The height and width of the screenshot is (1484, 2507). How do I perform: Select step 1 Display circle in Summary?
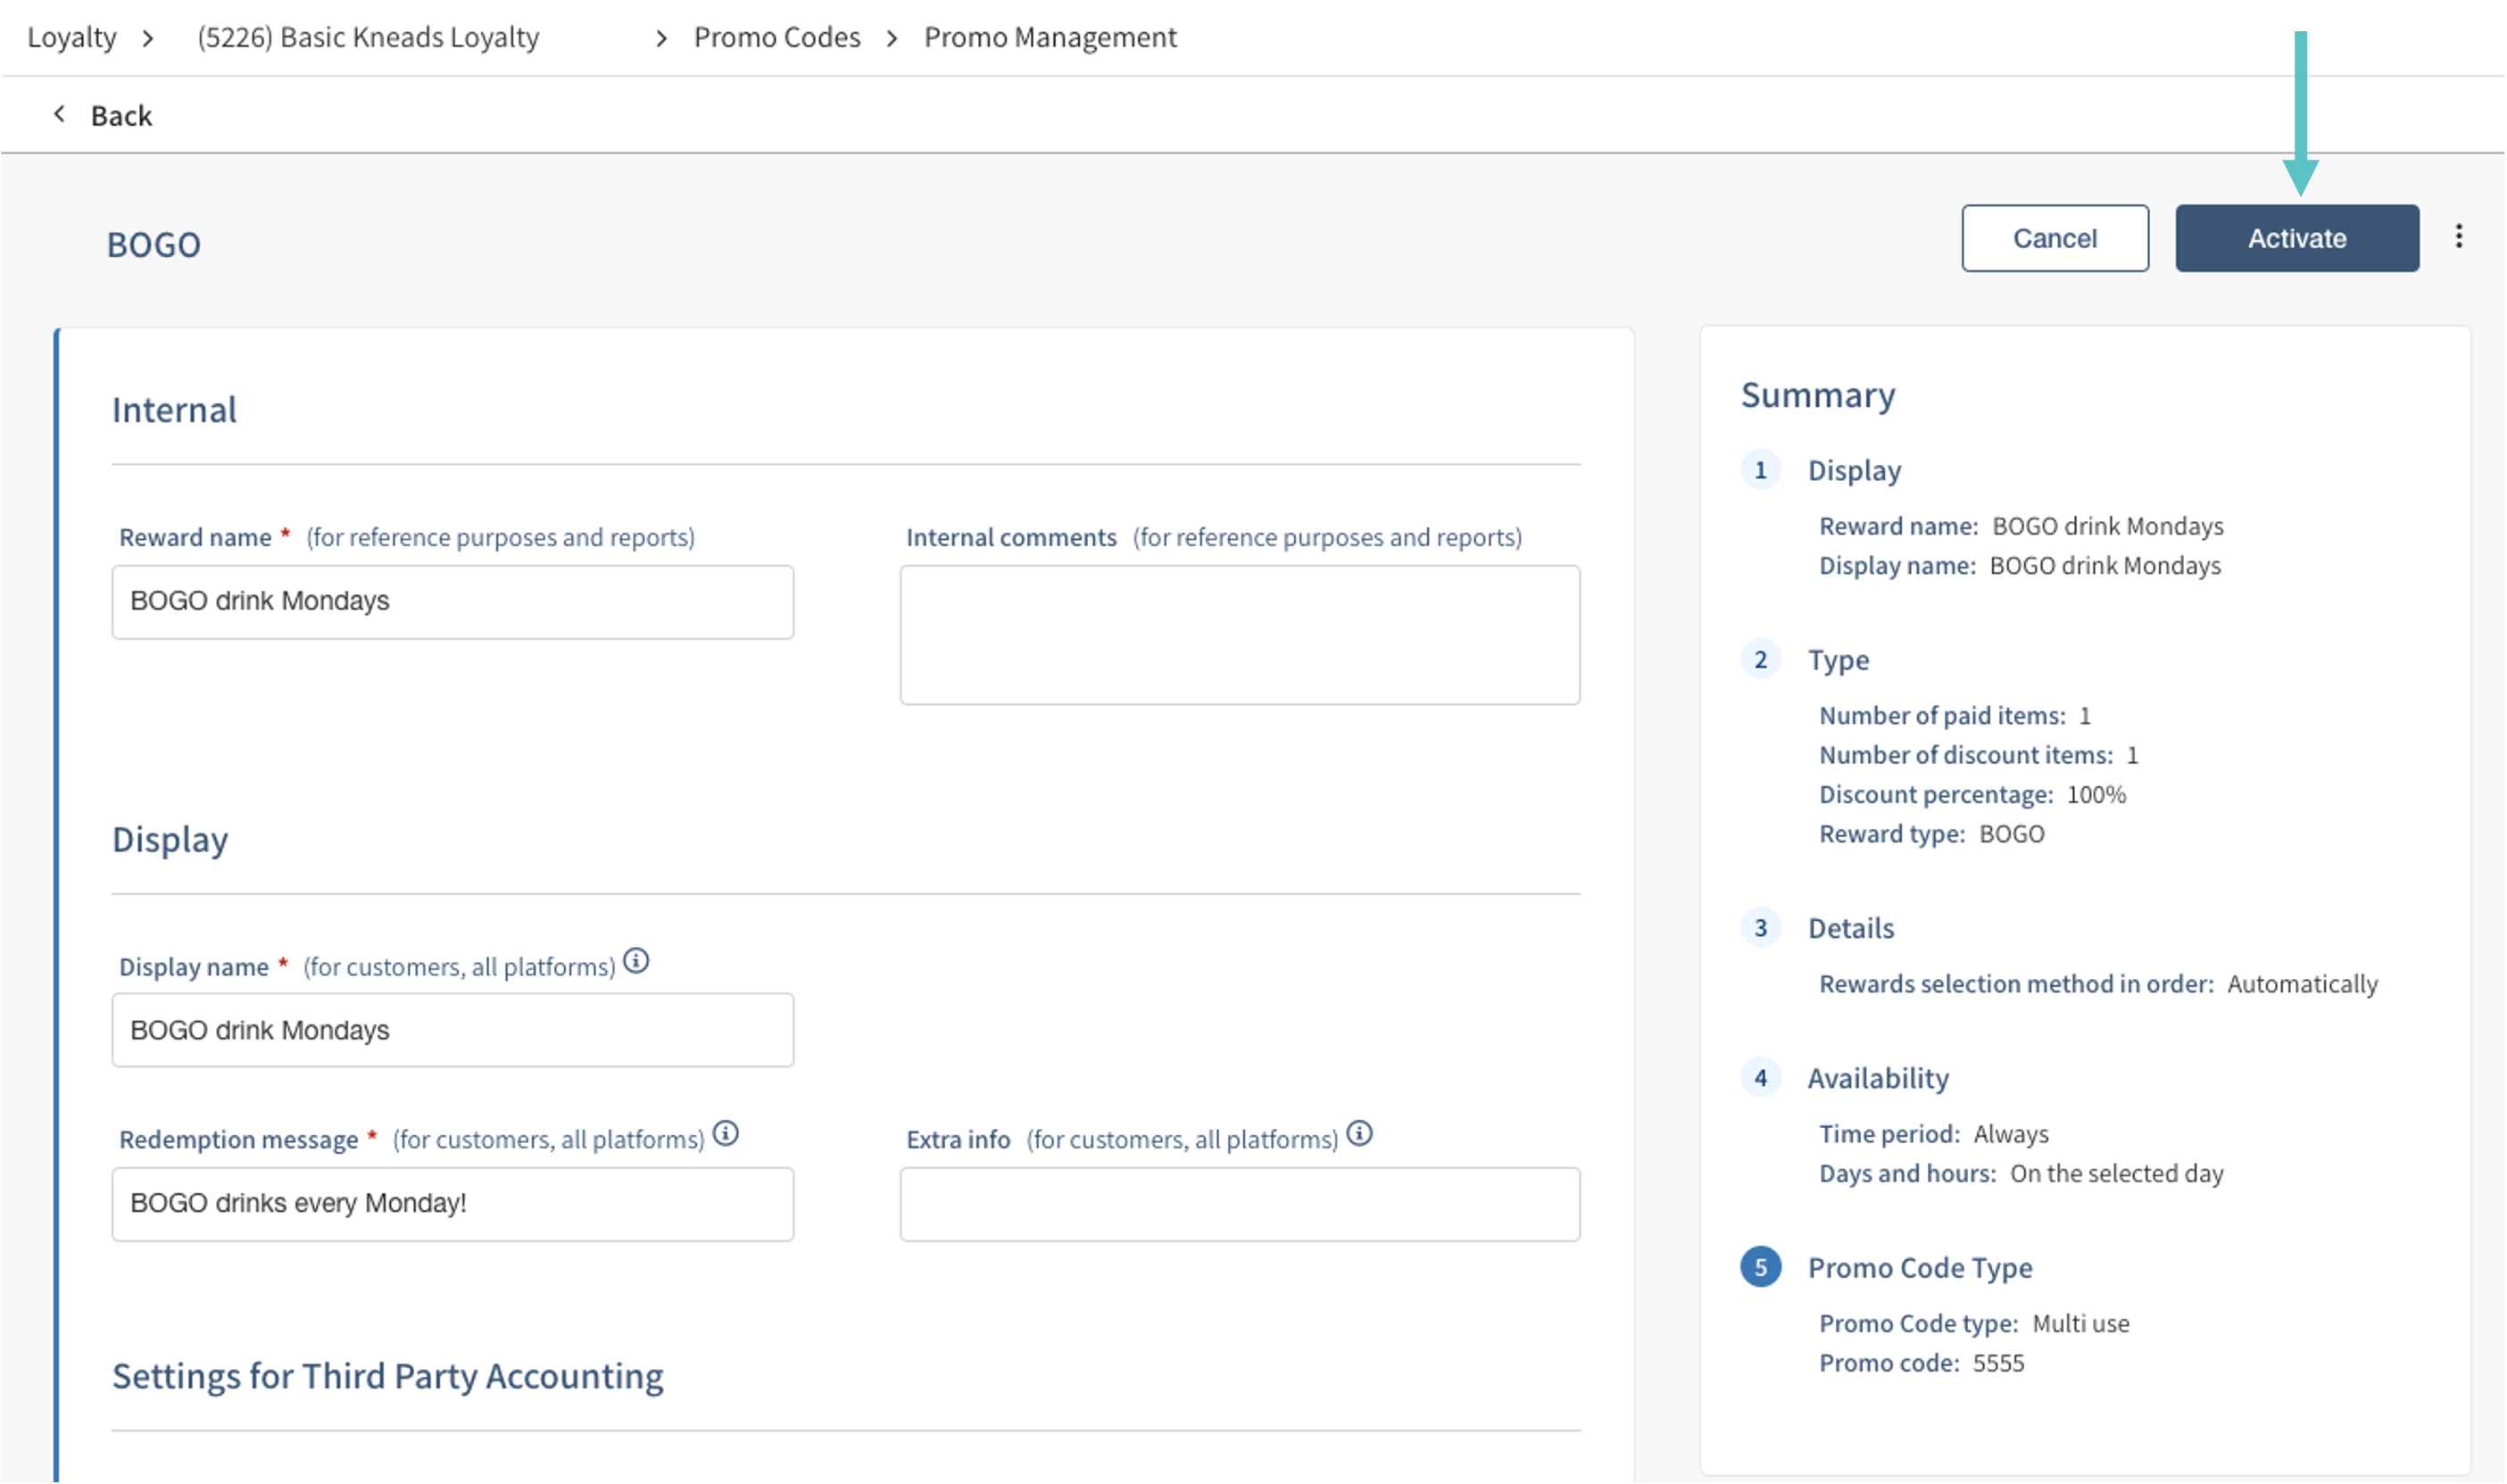1760,470
